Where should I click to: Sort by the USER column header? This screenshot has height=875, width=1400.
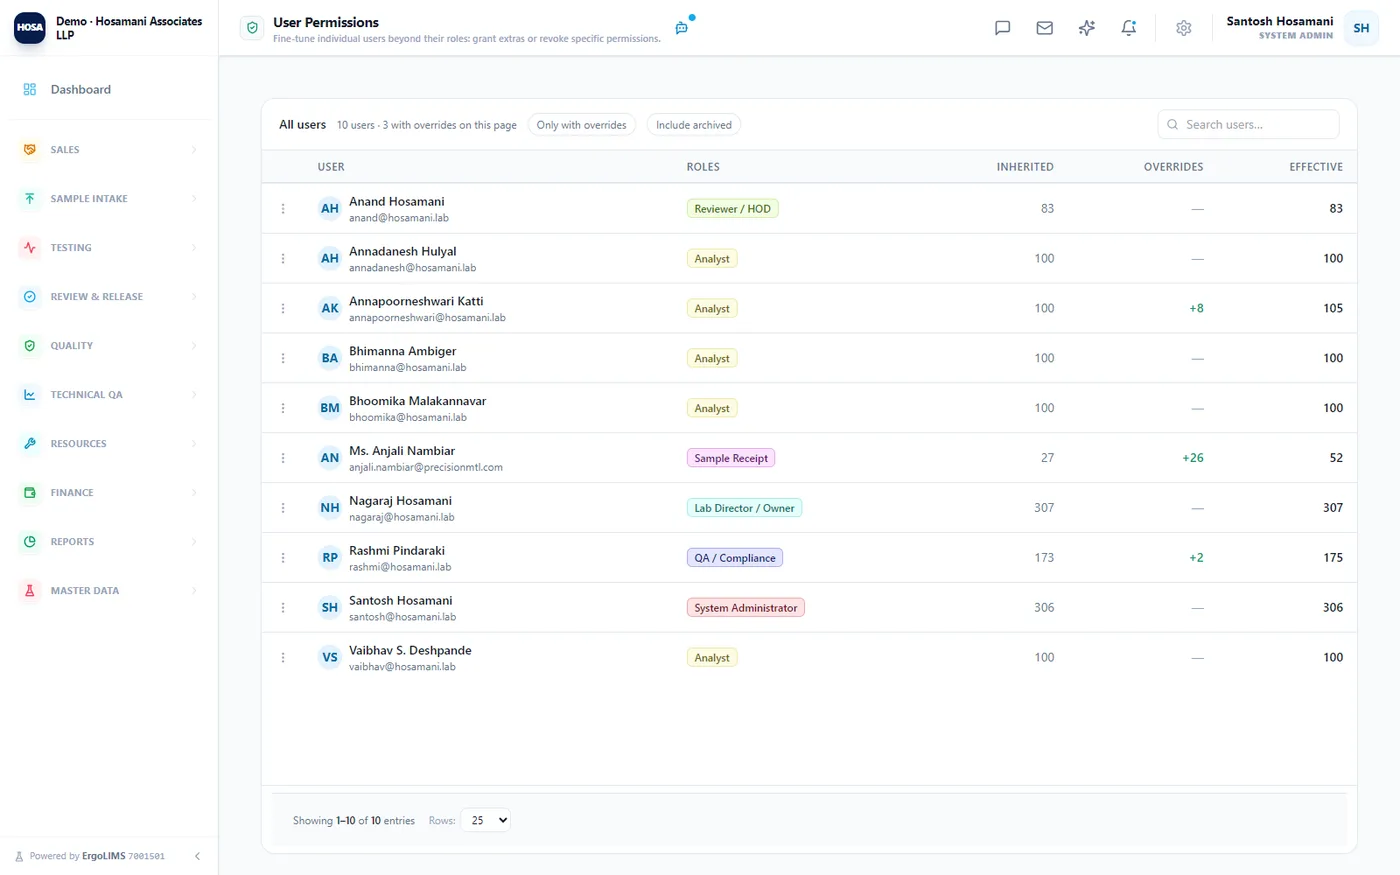point(331,167)
